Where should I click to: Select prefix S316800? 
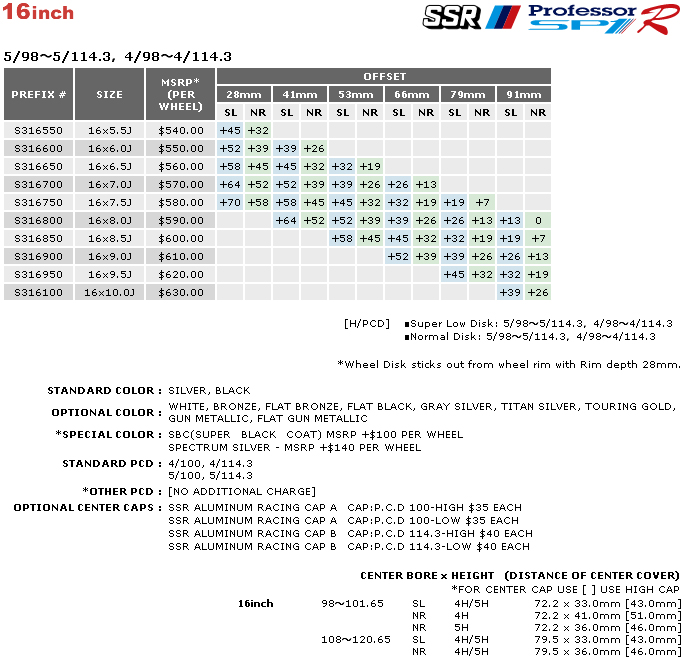(x=38, y=220)
